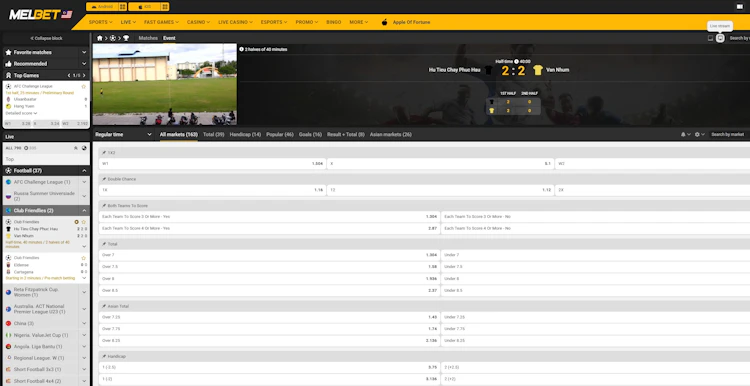The height and width of the screenshot is (386, 750).
Task: Go to the Bingo section
Action: (x=333, y=22)
